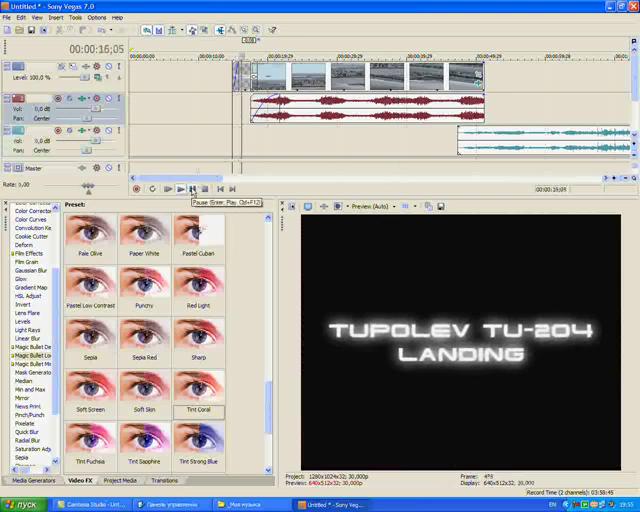Arm the red audio track for record

(58, 98)
